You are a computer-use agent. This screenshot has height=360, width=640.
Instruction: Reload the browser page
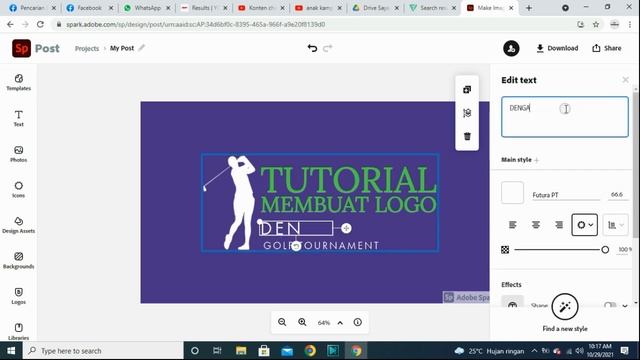point(40,24)
